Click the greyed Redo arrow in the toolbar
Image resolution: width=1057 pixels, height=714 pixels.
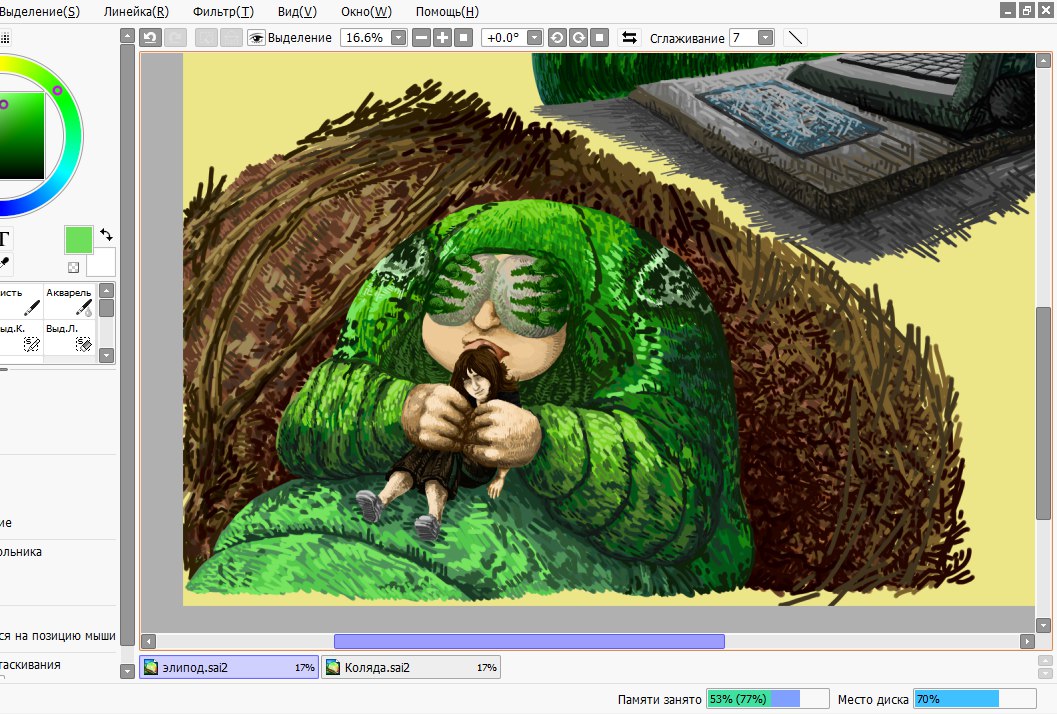176,38
